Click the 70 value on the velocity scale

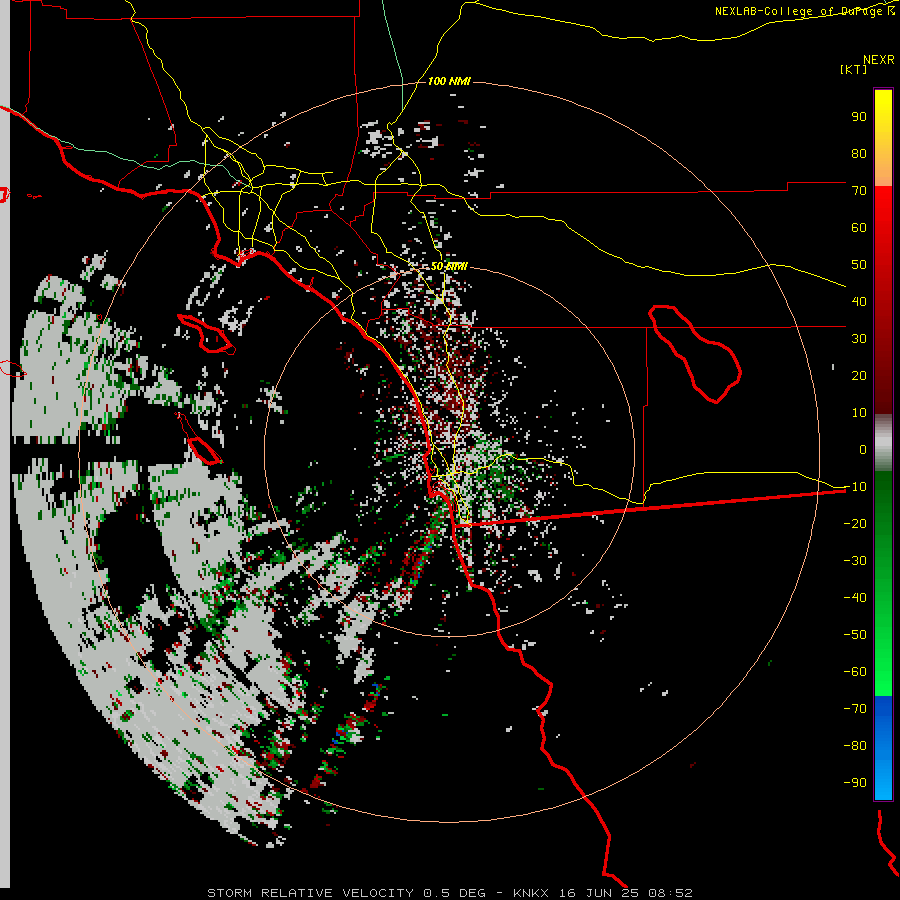859,191
